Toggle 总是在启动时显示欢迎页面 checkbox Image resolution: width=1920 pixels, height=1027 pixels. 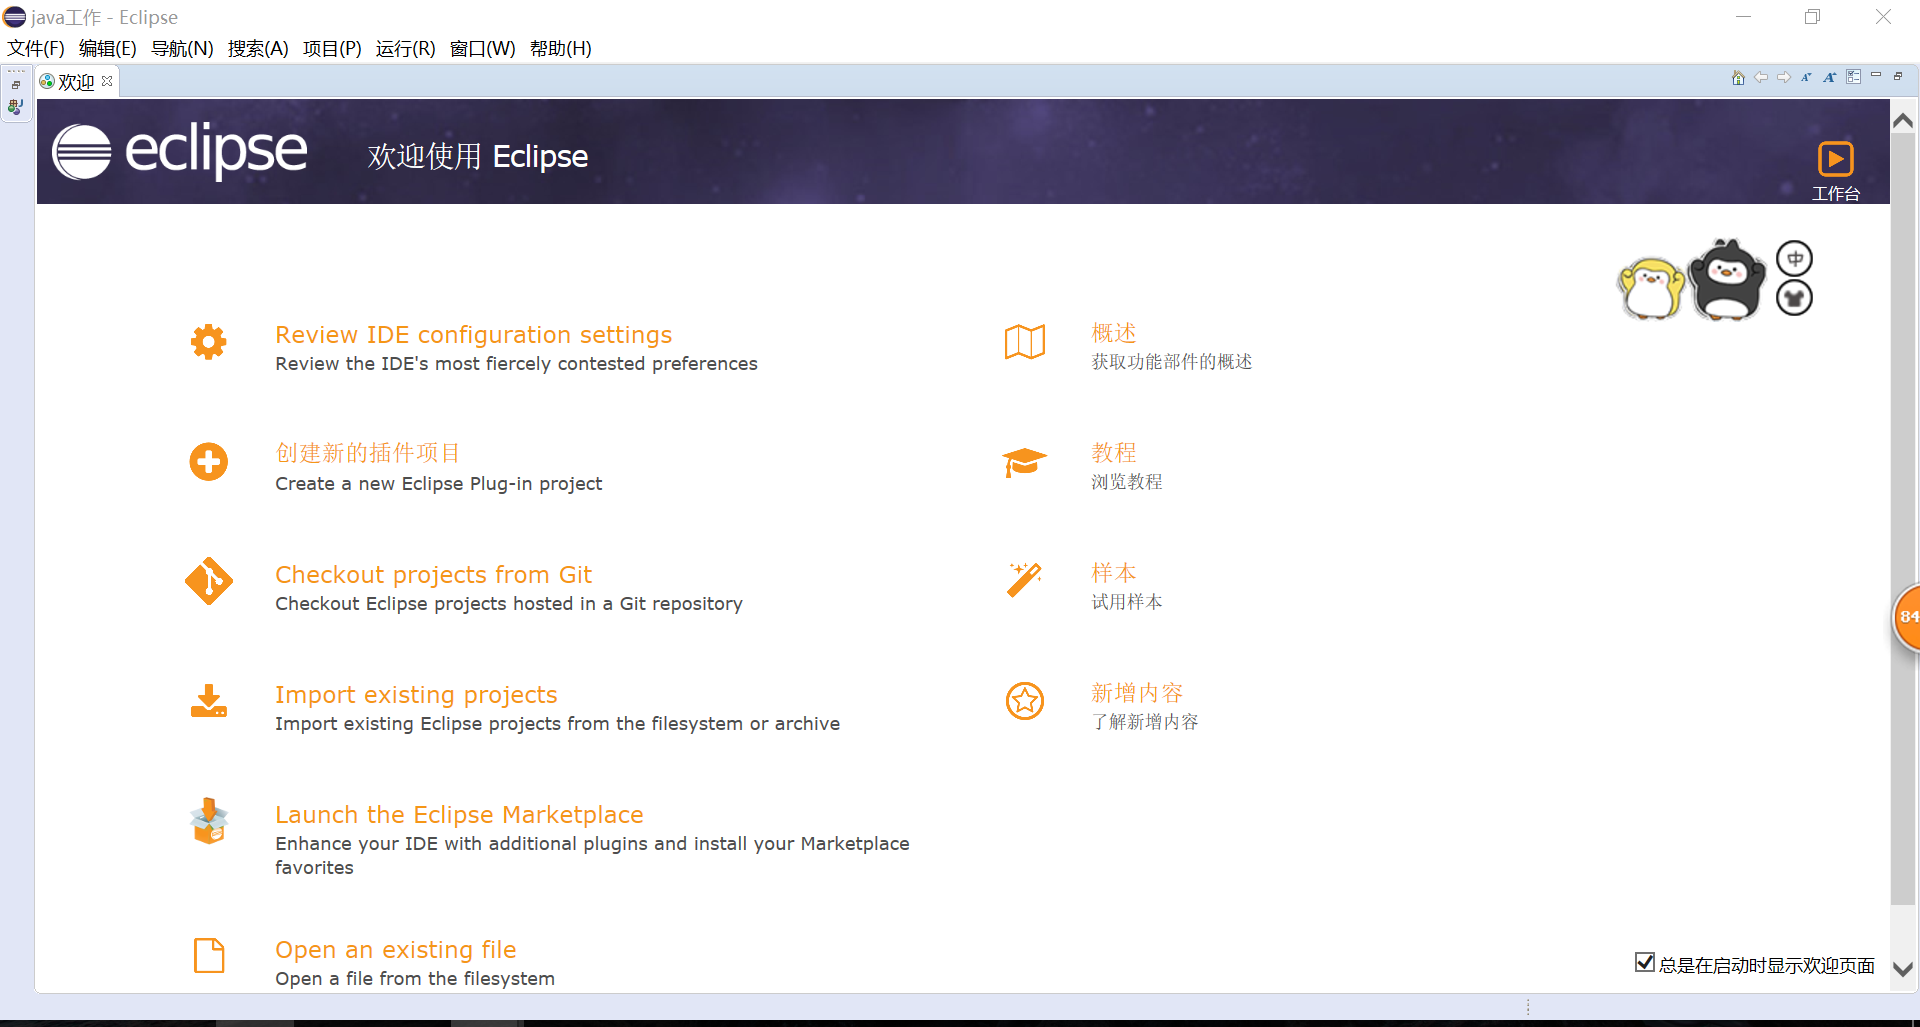pos(1645,962)
